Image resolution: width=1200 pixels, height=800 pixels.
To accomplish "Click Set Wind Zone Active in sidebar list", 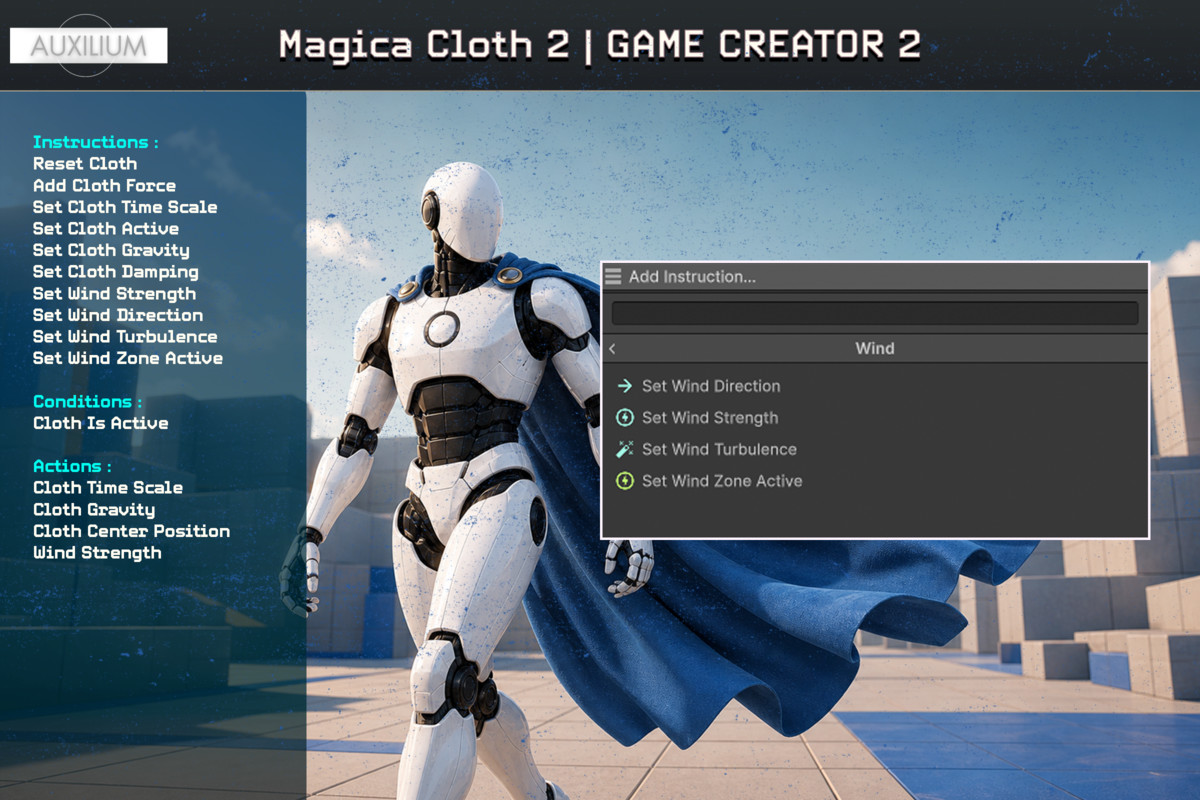I will (x=128, y=358).
